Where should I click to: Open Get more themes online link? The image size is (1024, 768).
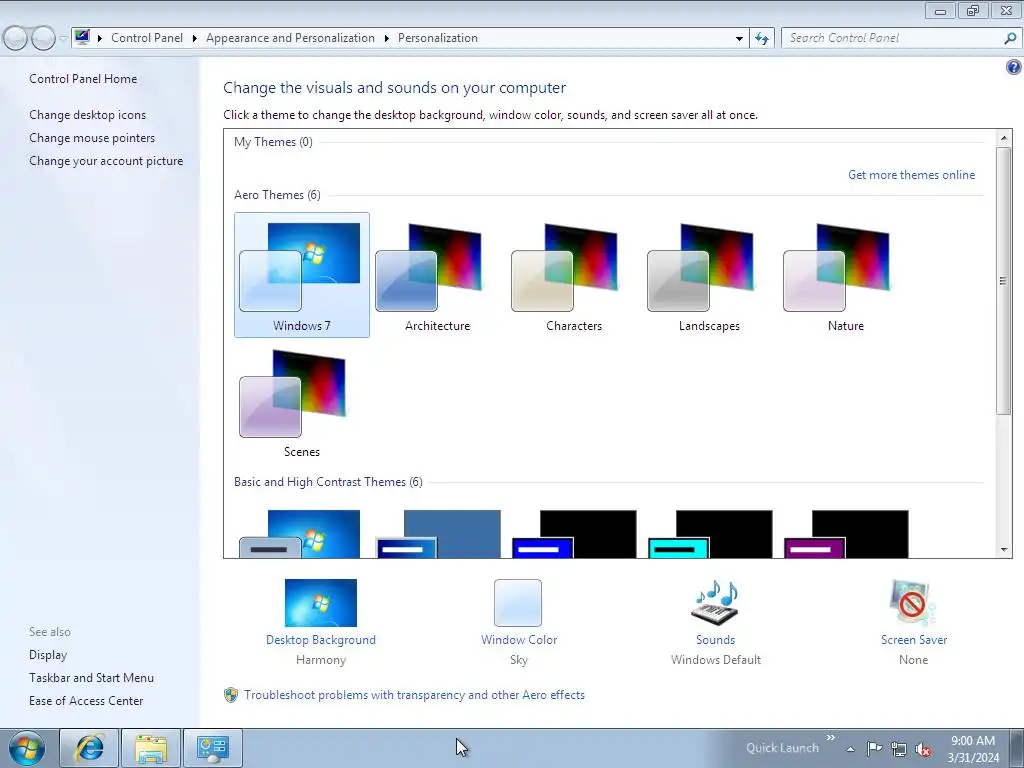click(x=911, y=175)
